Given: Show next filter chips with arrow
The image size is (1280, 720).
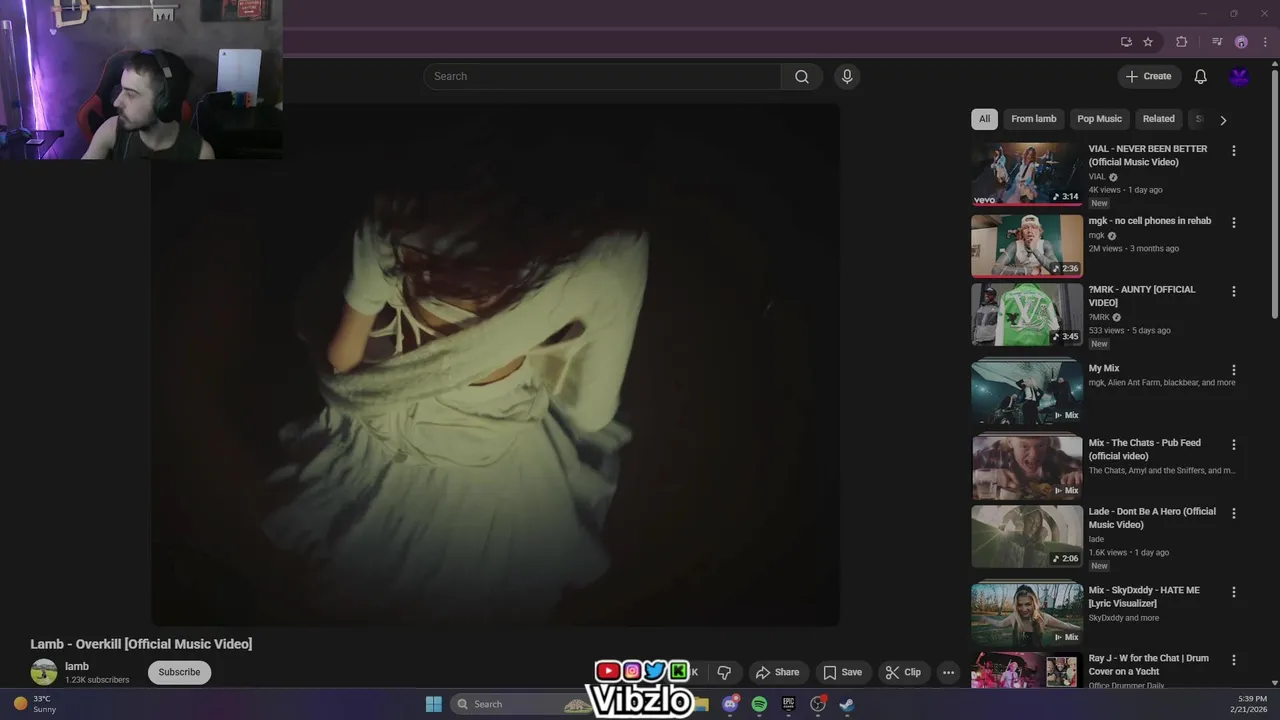Looking at the screenshot, I should coord(1222,120).
